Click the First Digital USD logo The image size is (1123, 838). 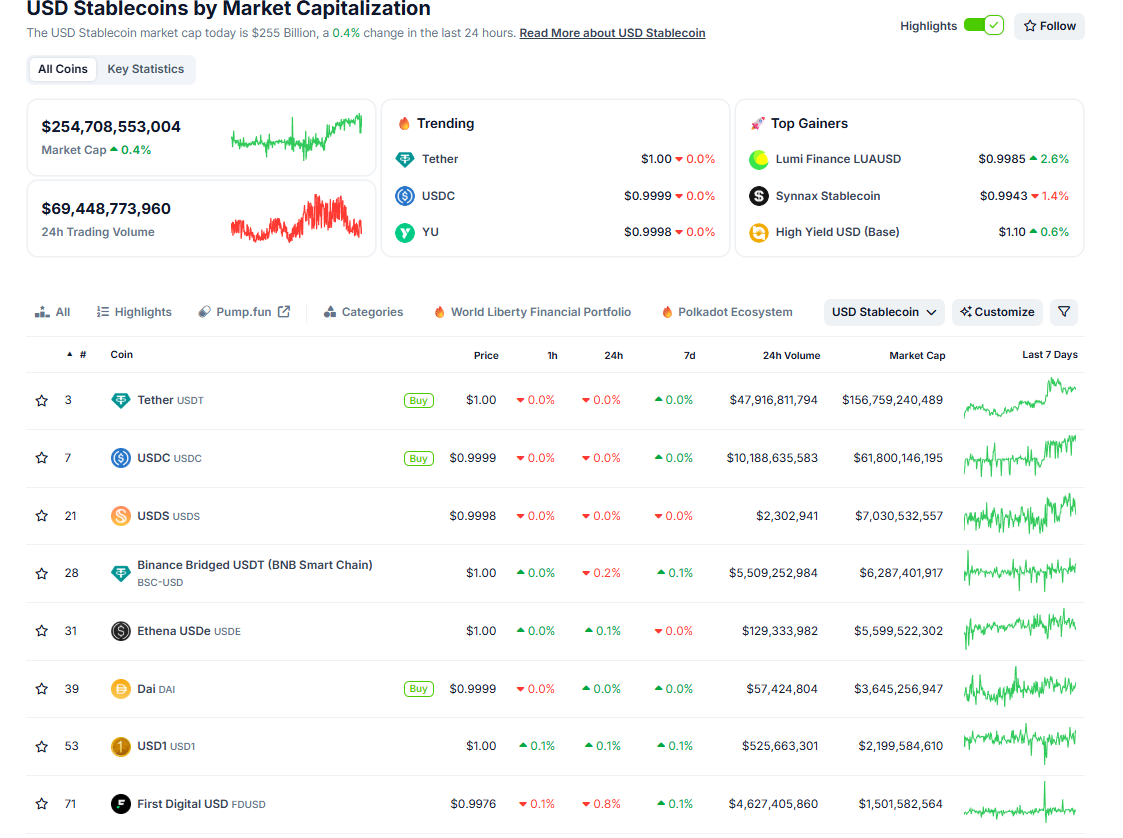120,804
